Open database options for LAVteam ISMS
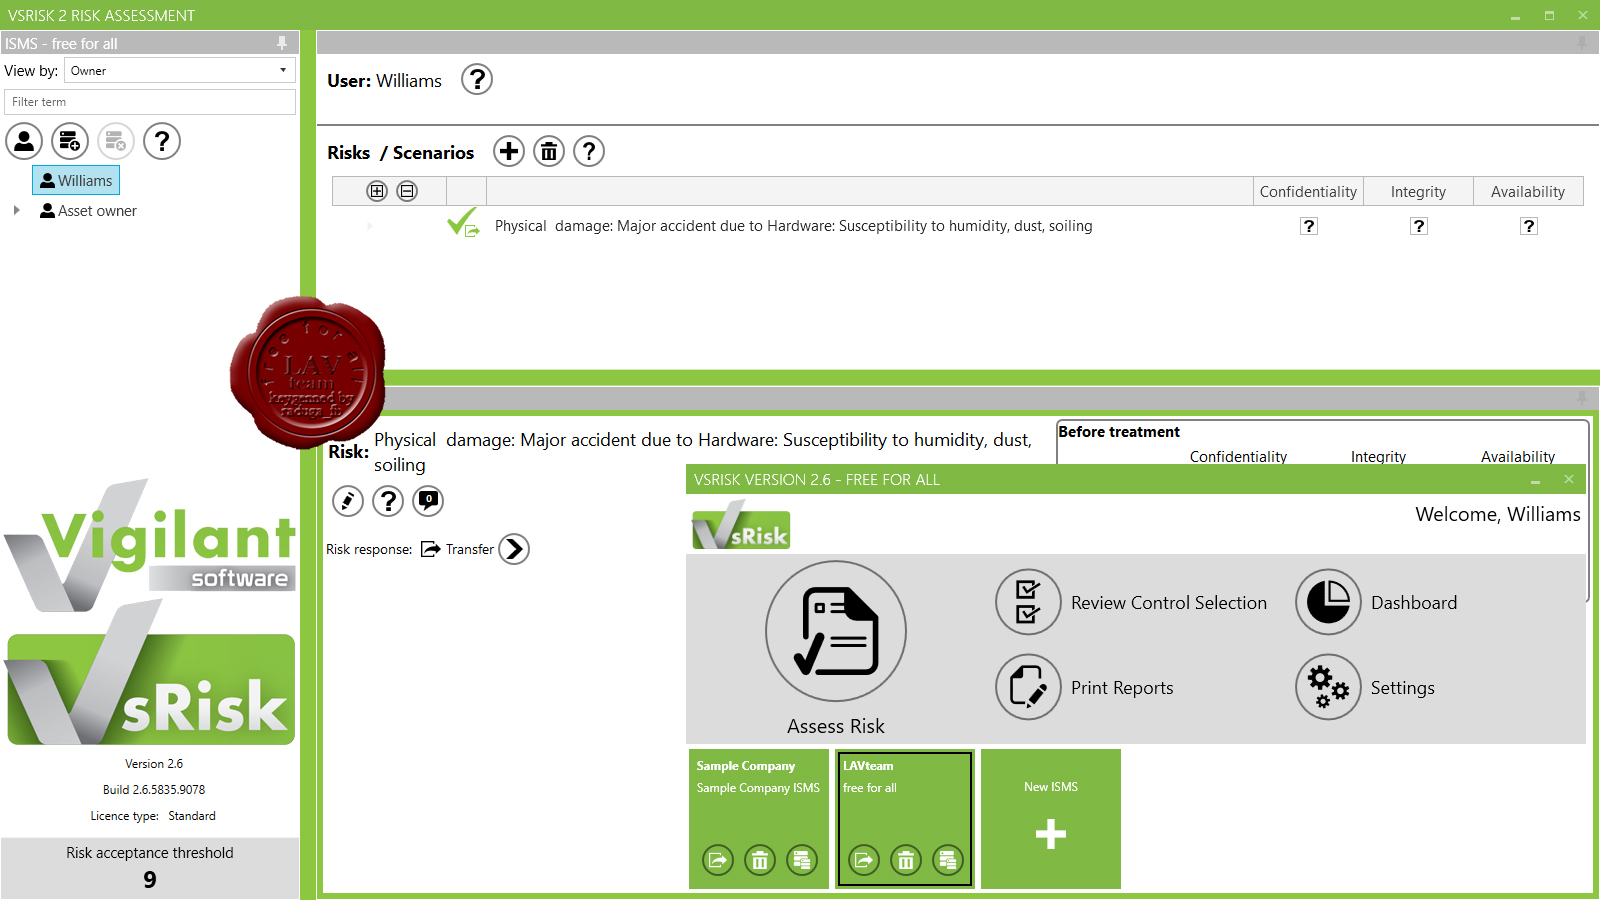1600x900 pixels. pos(948,859)
